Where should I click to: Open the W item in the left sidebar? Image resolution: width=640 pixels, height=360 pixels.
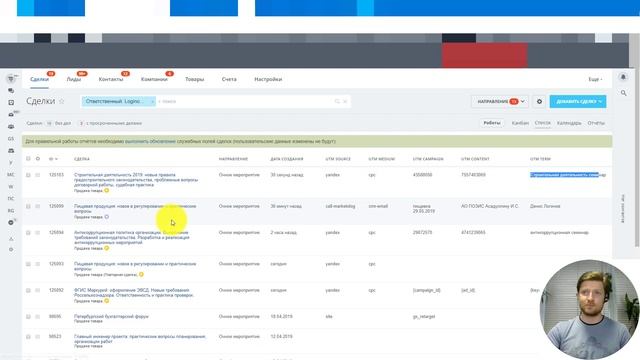[x=11, y=187]
